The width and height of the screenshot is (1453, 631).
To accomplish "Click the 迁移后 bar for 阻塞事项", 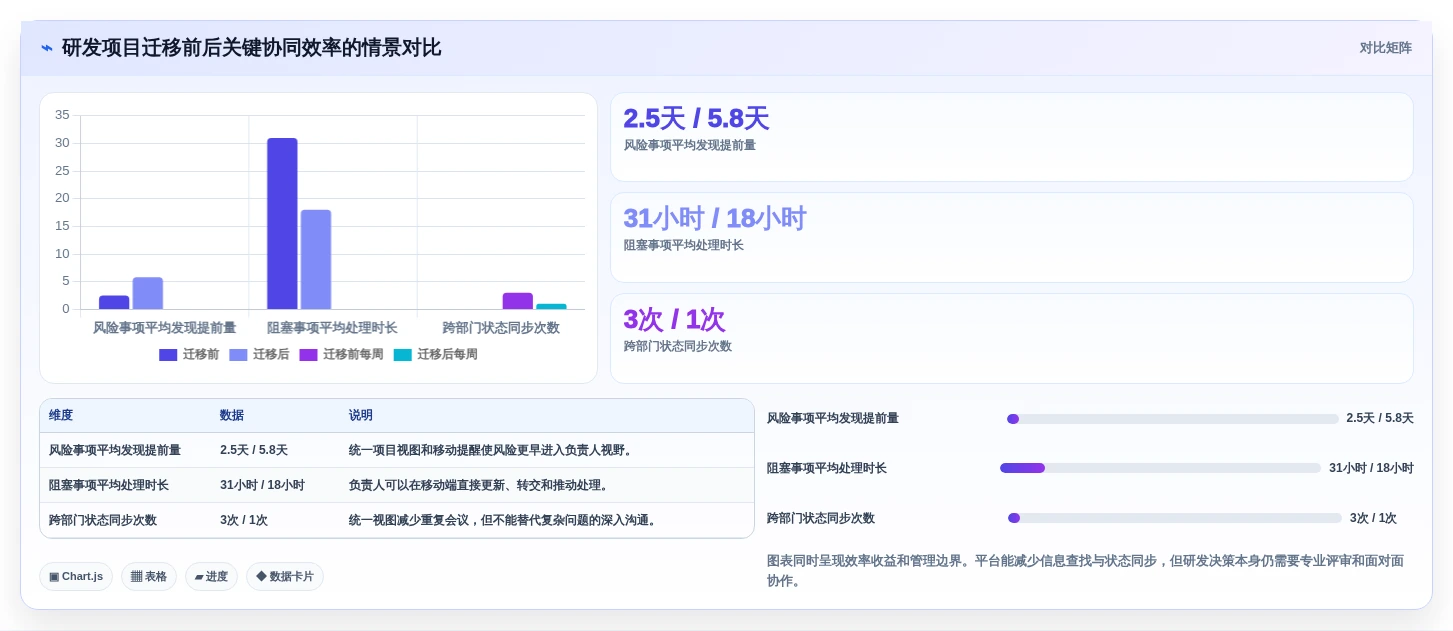I will pos(316,260).
